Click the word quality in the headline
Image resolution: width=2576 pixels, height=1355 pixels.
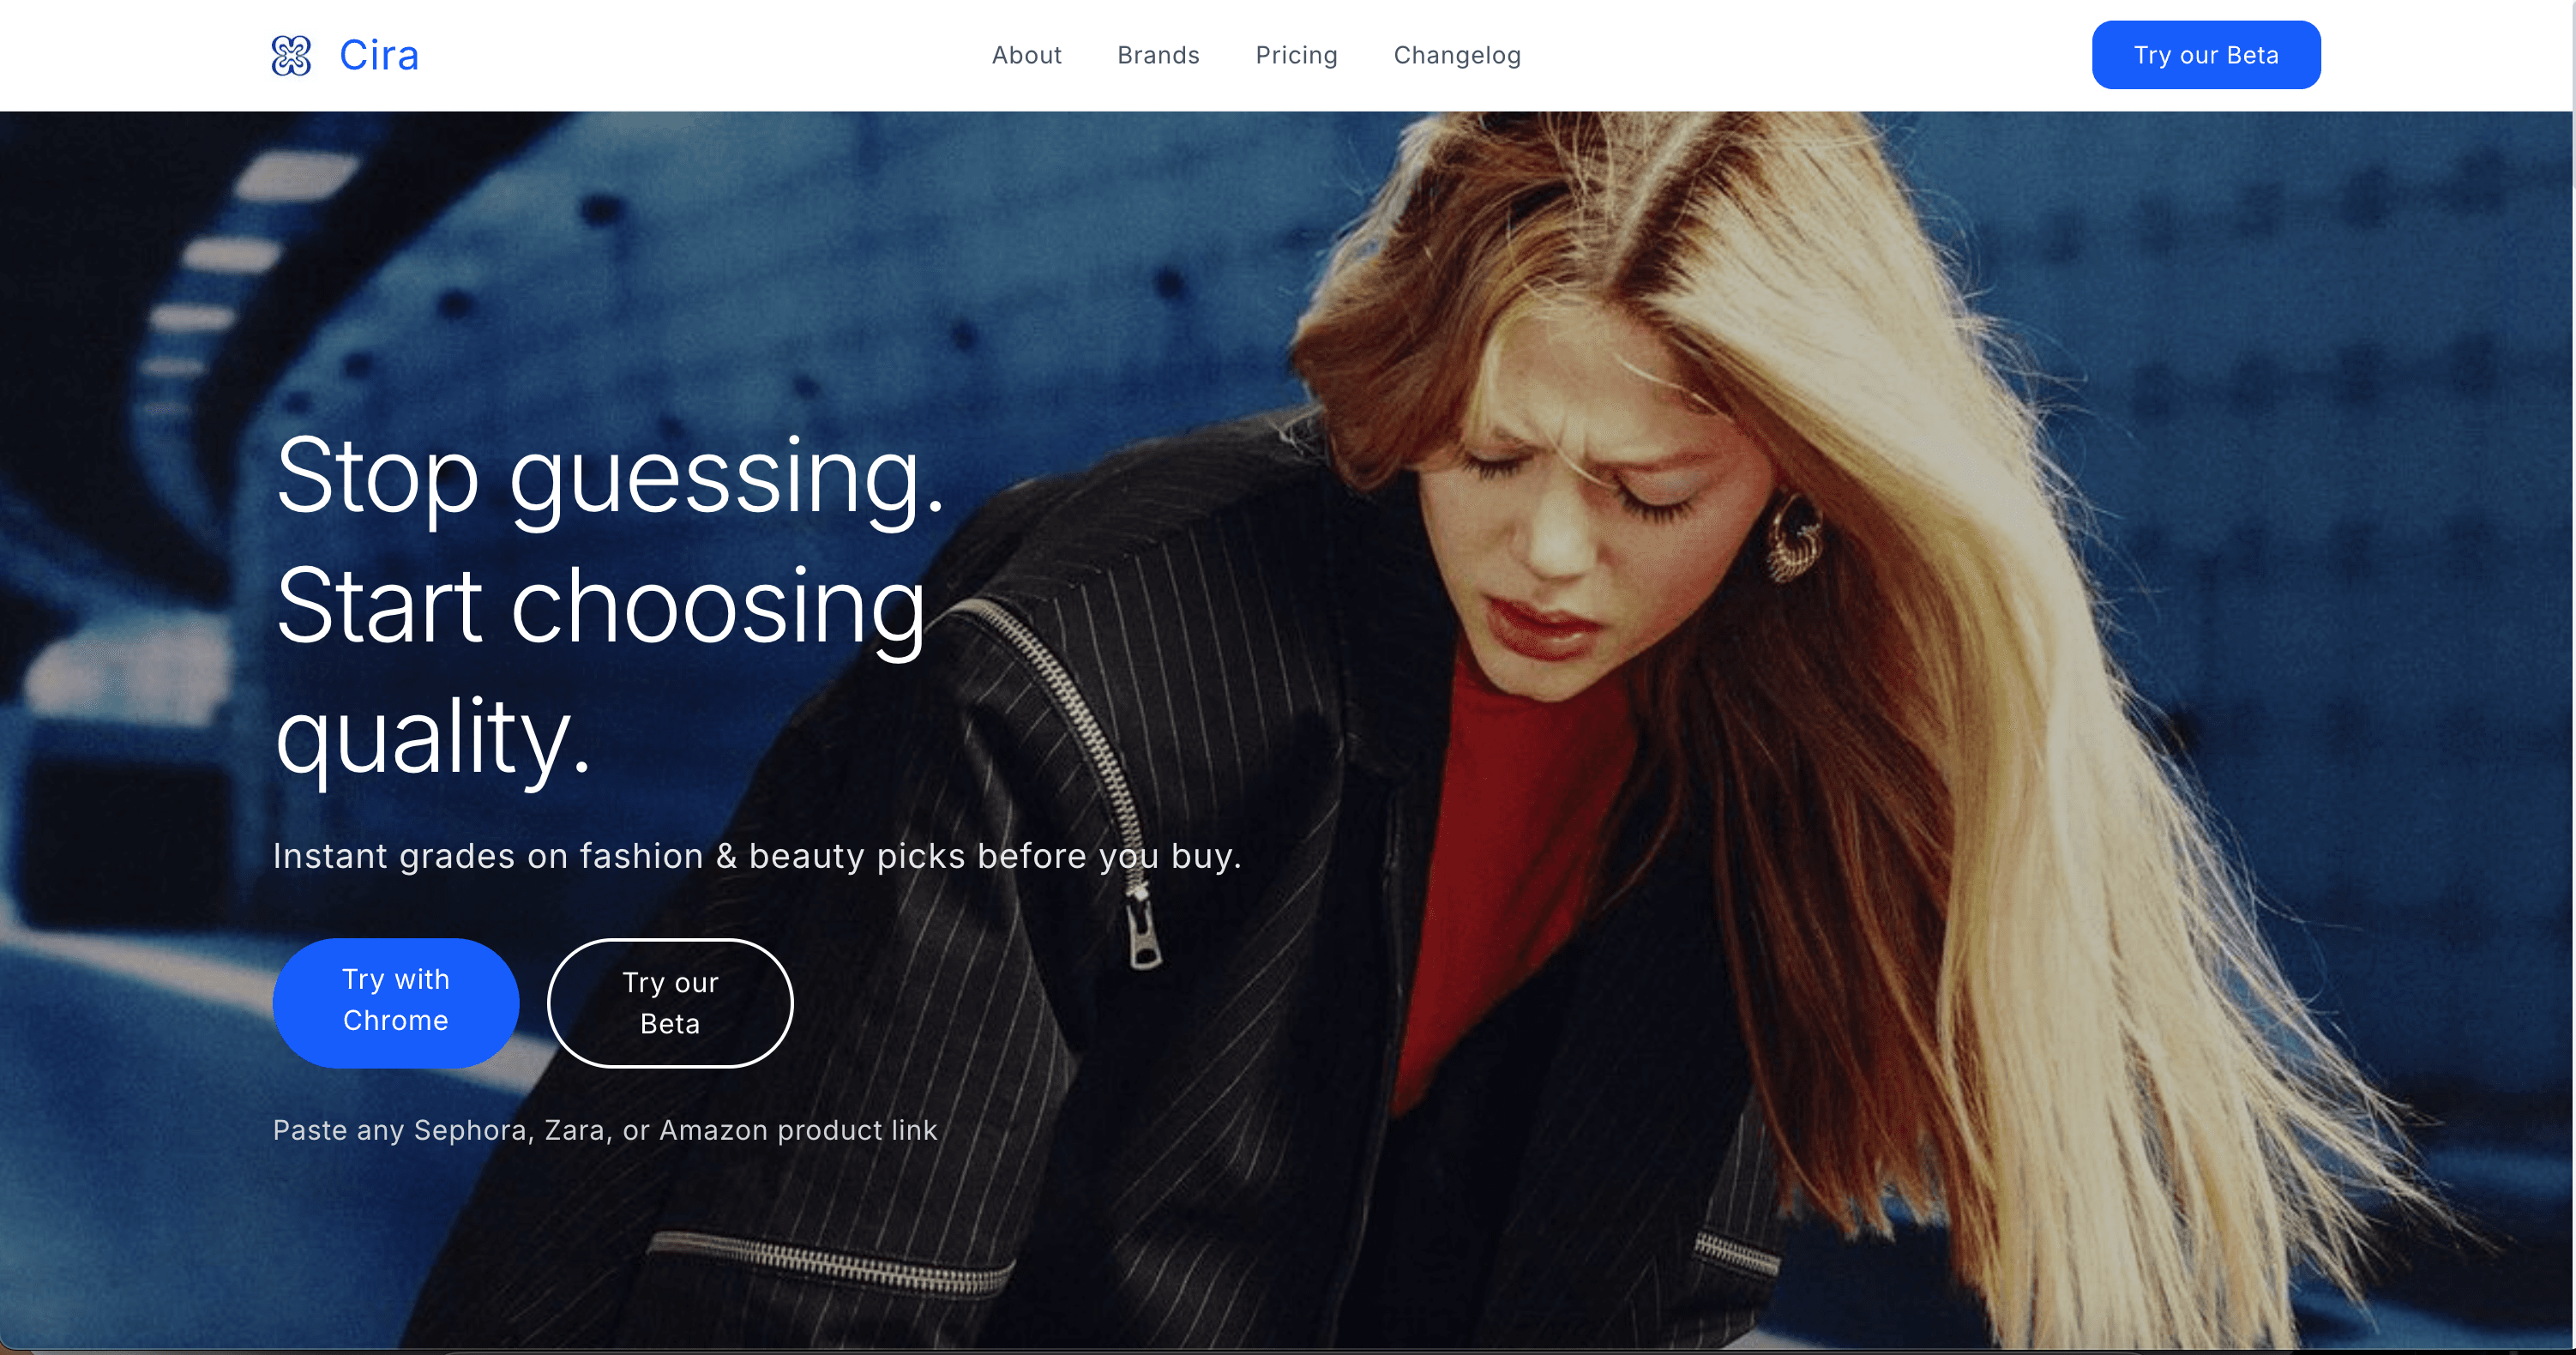433,737
